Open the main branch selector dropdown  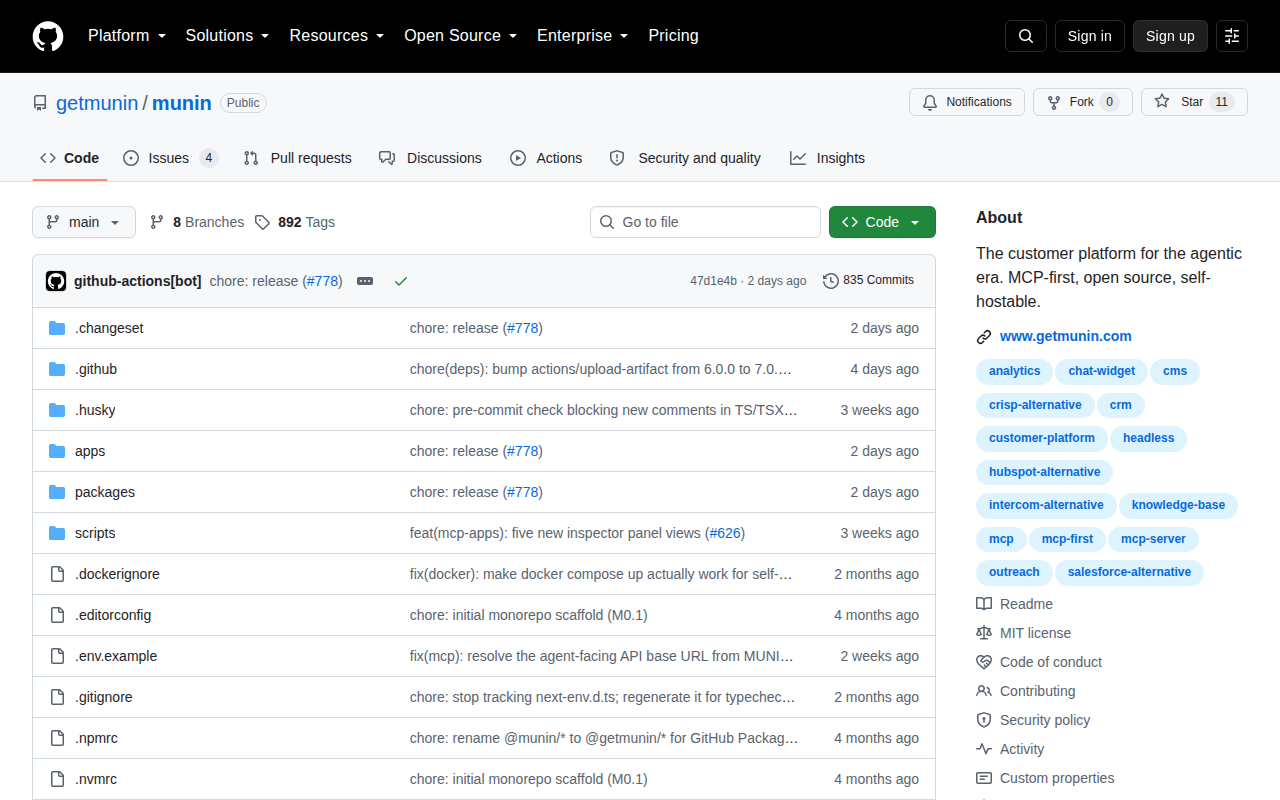coord(84,222)
